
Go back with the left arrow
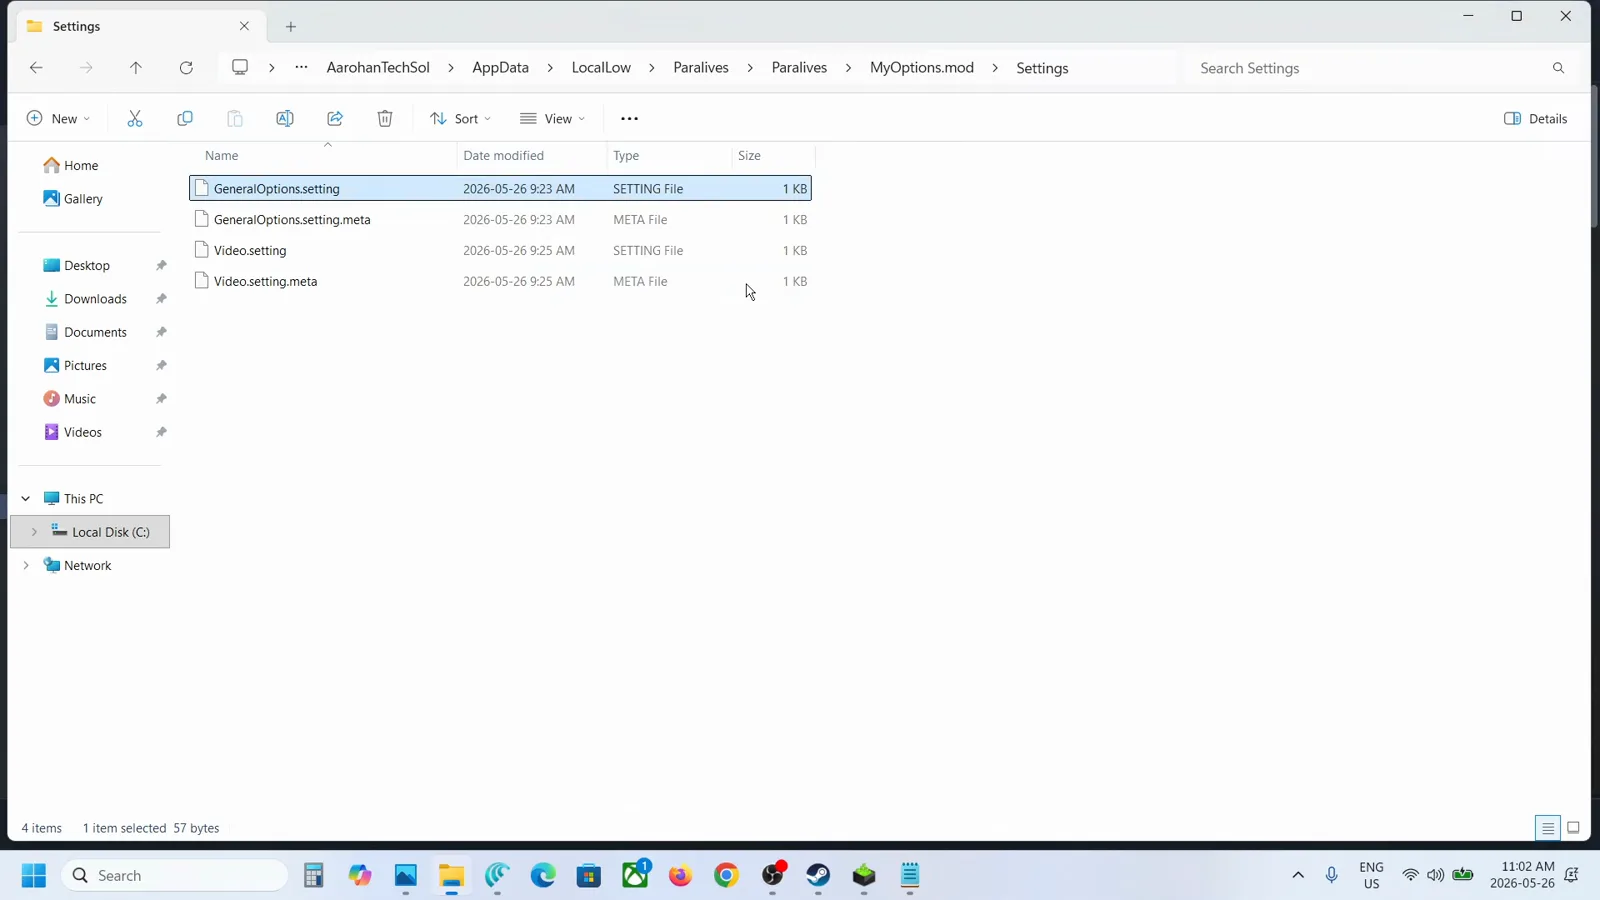click(x=36, y=68)
